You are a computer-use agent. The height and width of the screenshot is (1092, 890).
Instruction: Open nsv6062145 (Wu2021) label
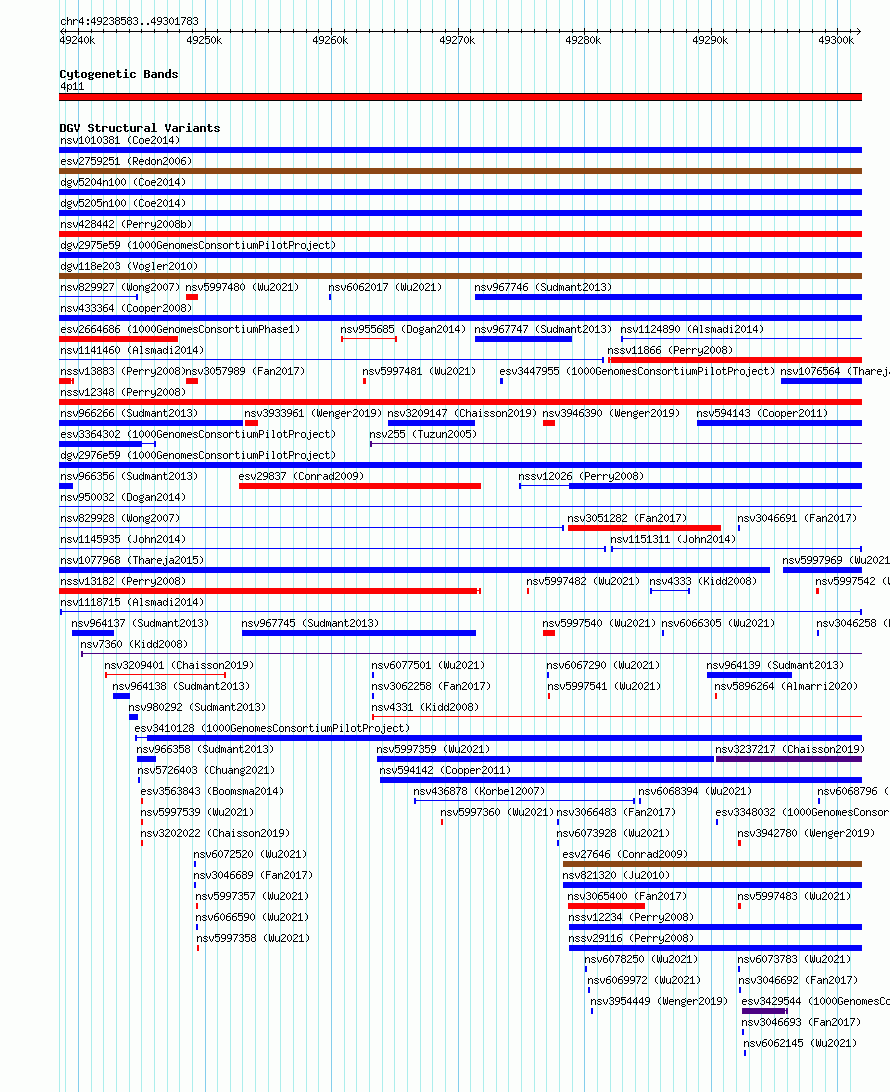click(x=800, y=1043)
